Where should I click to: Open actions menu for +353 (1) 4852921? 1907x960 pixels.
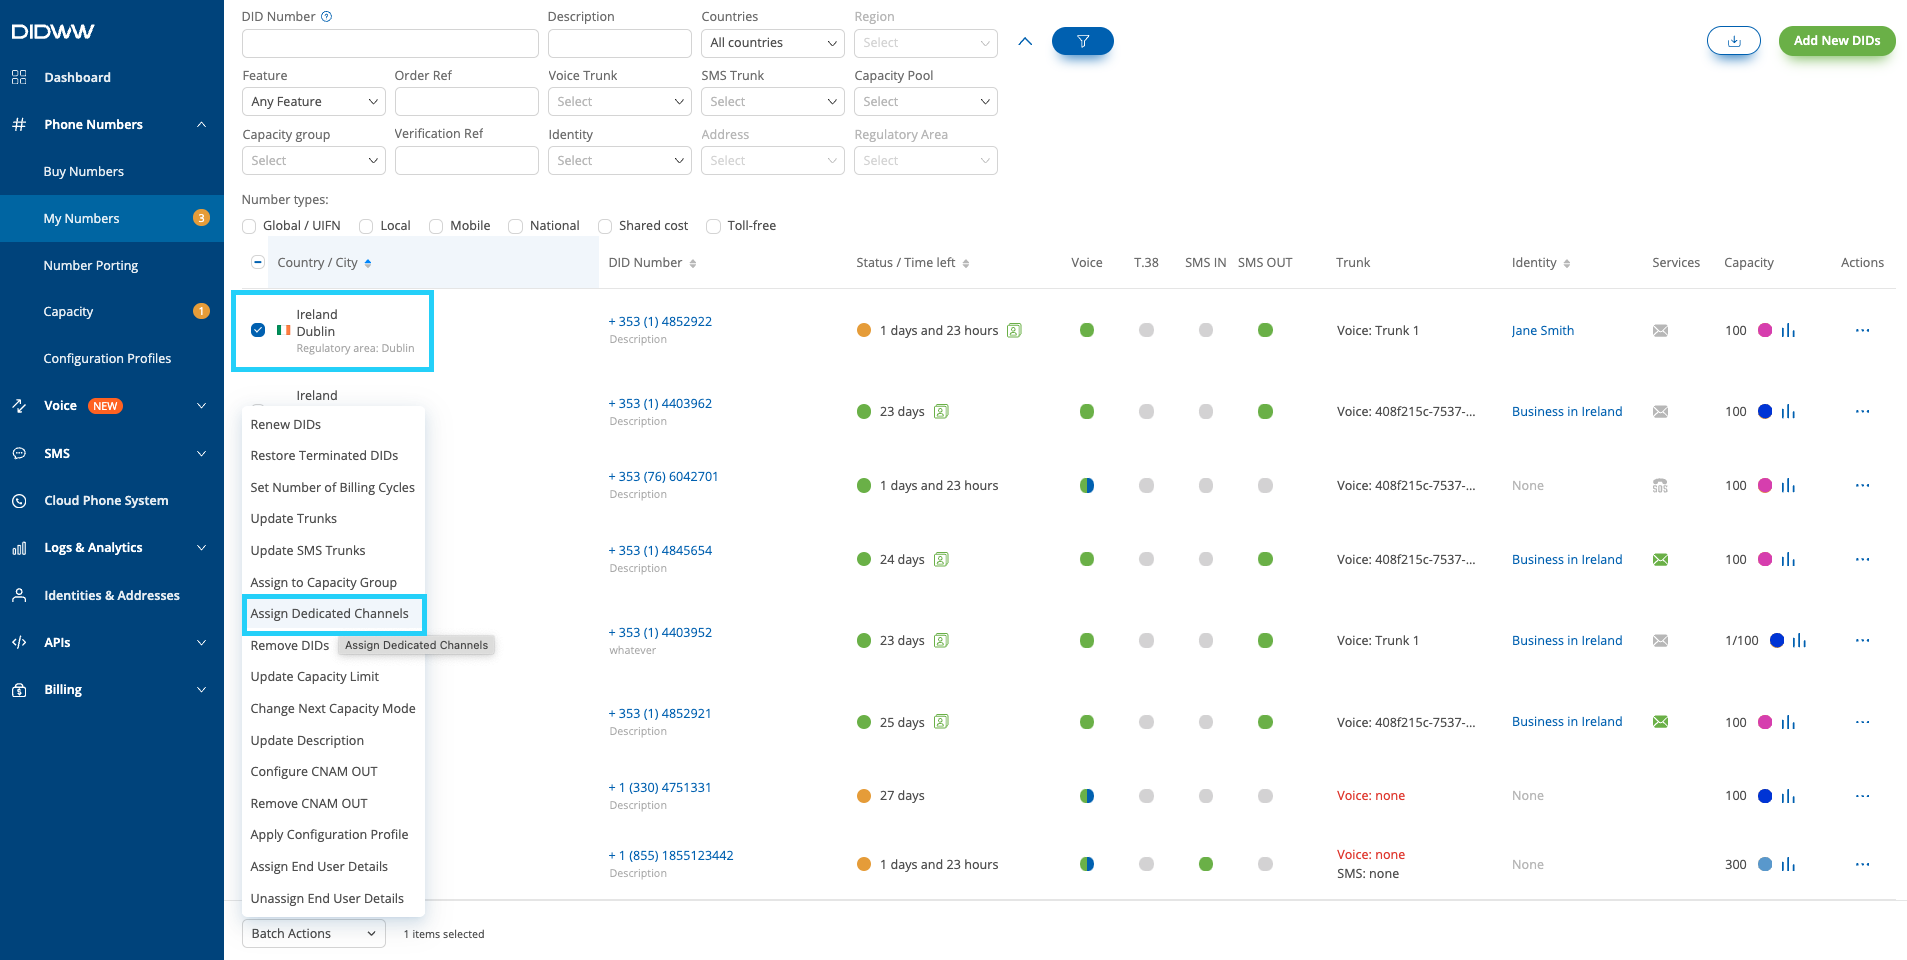(1861, 722)
